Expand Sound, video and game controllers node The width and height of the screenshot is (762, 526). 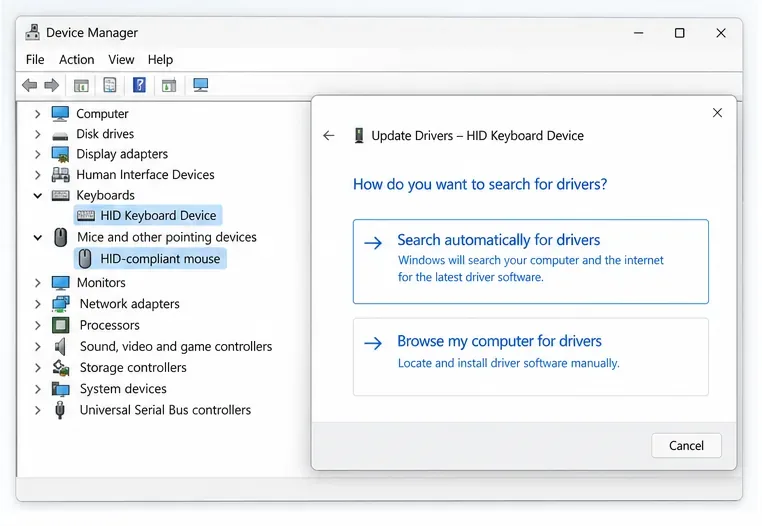(x=37, y=347)
